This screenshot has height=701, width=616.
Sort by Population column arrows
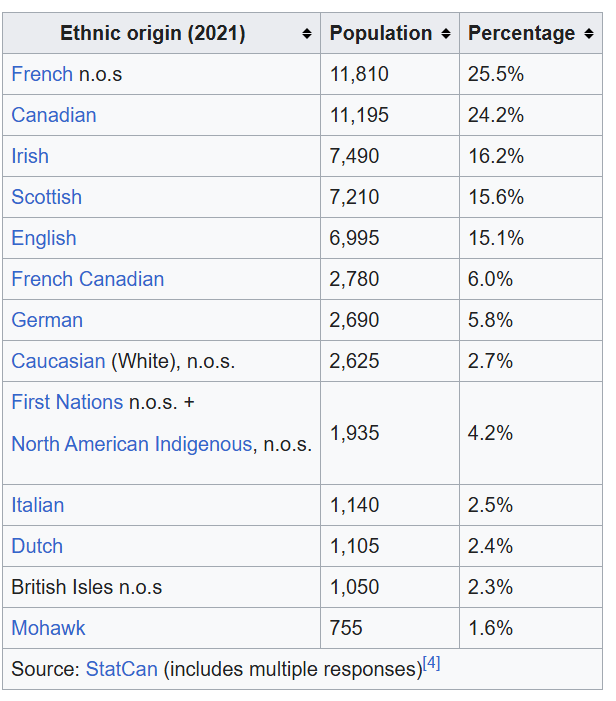(x=446, y=34)
